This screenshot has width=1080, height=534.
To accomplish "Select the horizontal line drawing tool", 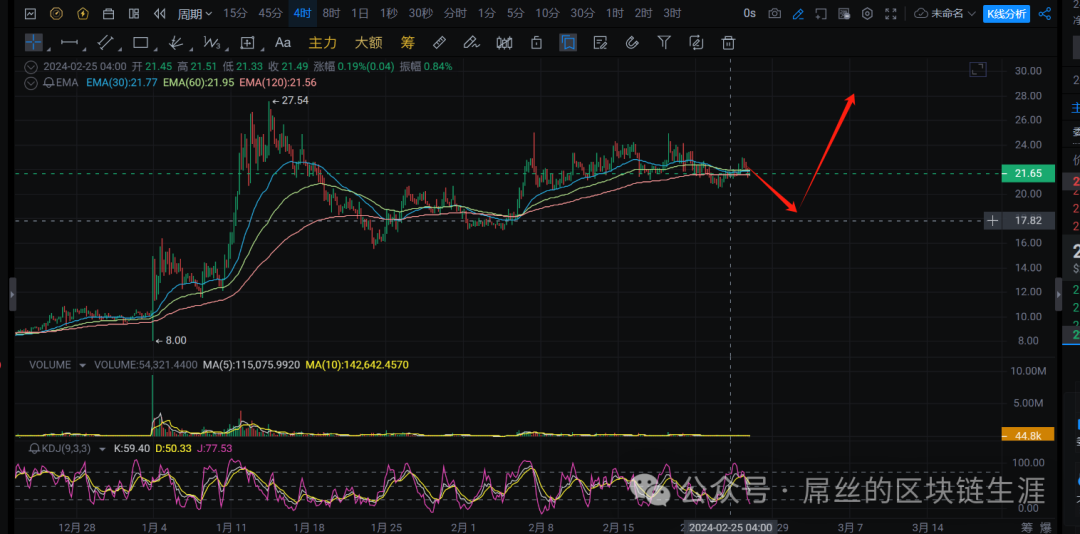I will tap(70, 42).
